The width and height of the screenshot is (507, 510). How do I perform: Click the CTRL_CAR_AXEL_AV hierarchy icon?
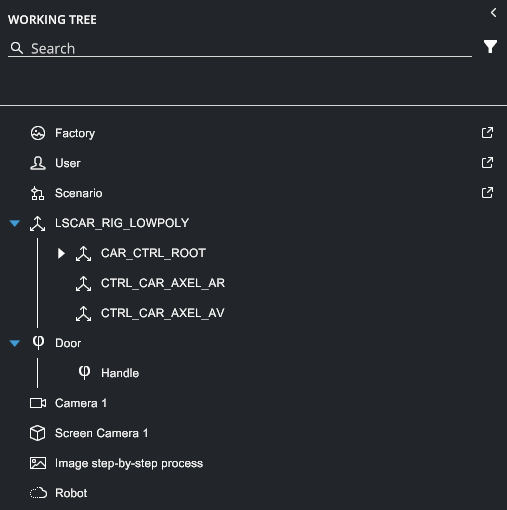pyautogui.click(x=83, y=313)
